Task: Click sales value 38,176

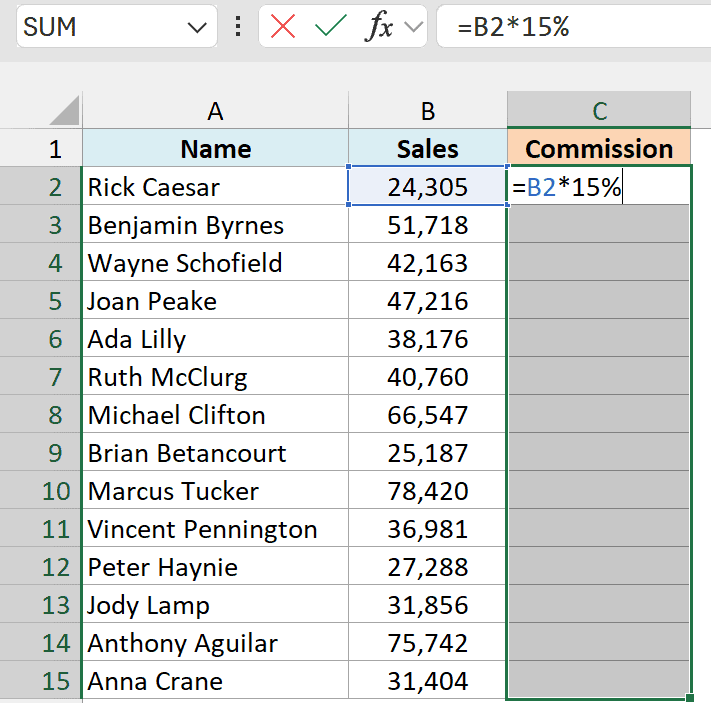Action: coord(428,338)
